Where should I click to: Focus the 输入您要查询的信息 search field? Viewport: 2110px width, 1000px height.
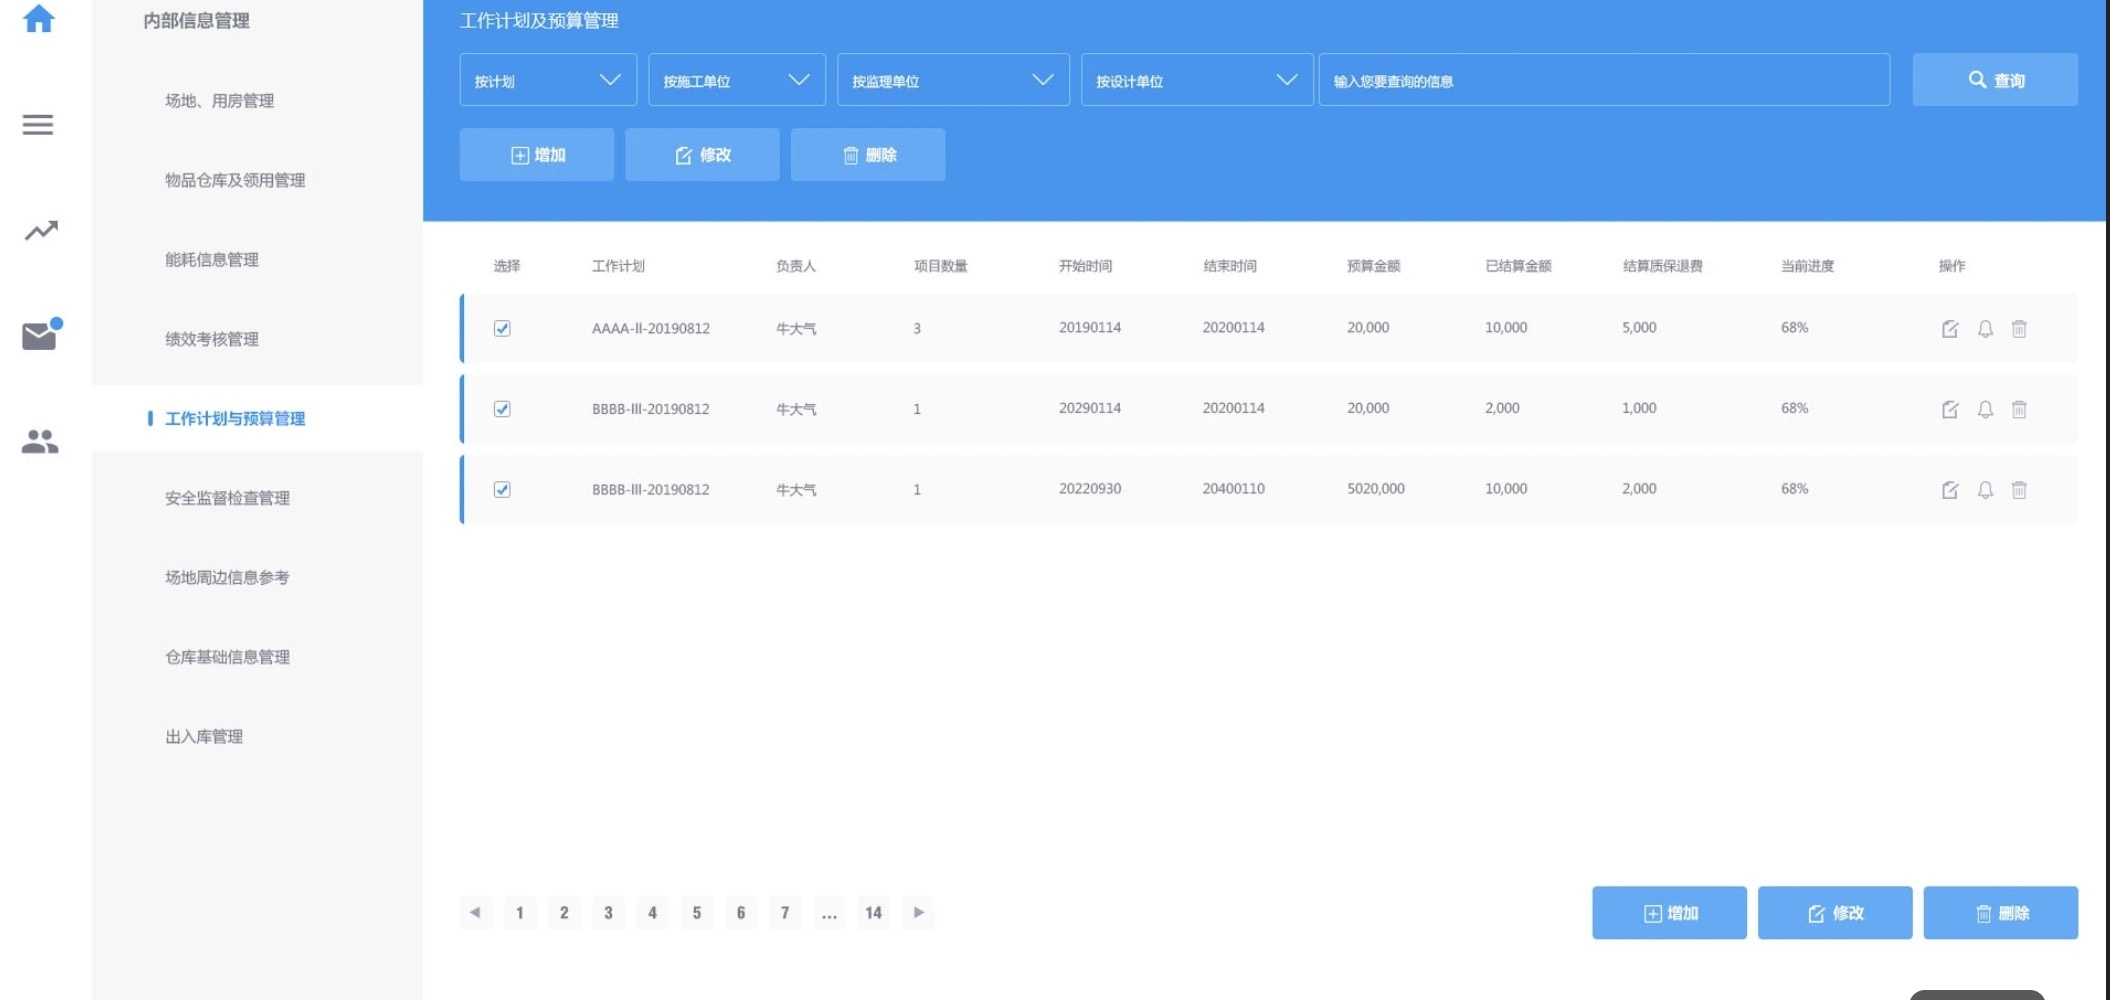[1605, 80]
